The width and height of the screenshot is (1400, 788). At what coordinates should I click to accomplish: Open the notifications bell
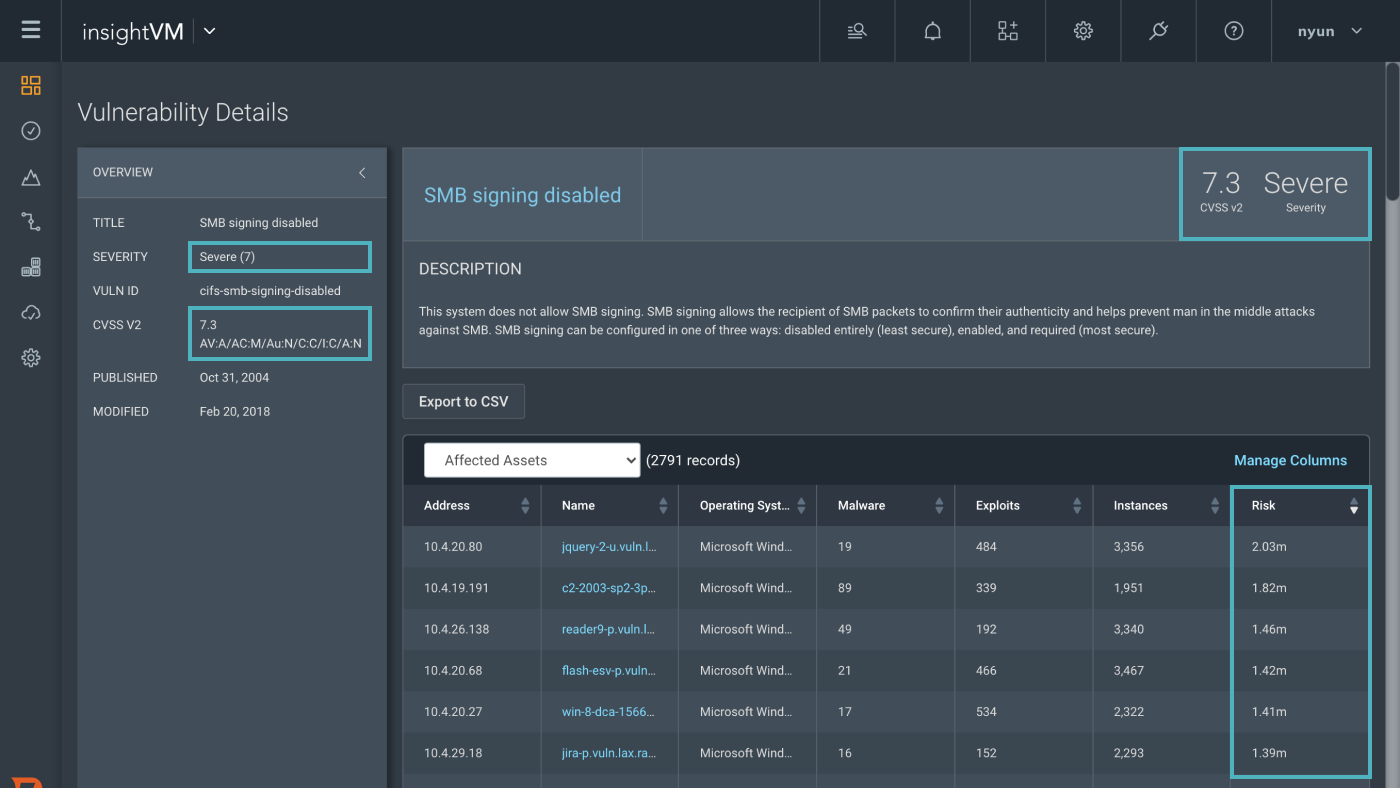click(x=932, y=31)
